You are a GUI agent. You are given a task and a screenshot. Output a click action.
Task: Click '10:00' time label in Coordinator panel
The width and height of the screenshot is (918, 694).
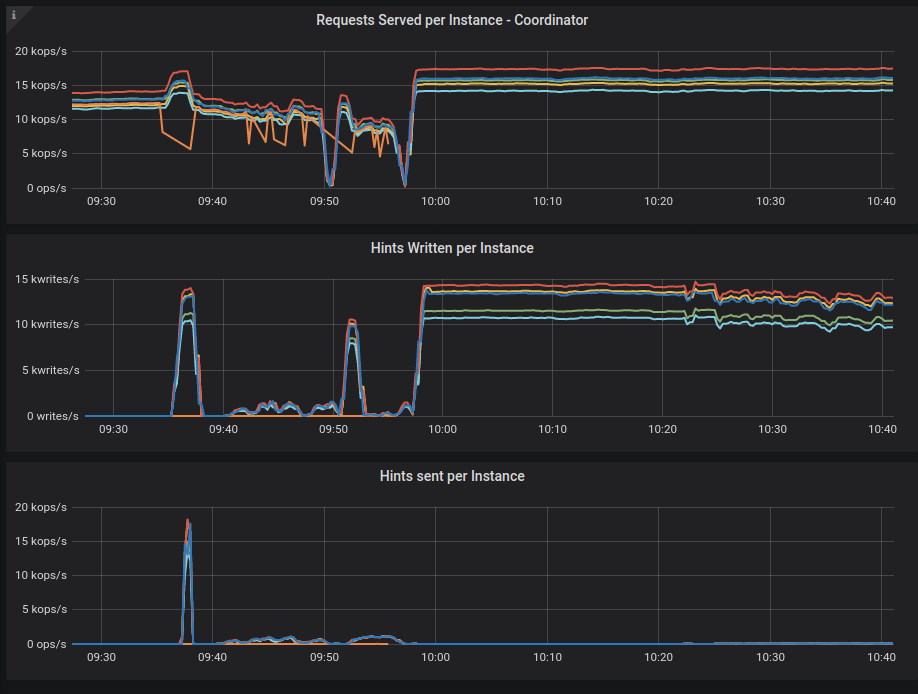click(436, 201)
